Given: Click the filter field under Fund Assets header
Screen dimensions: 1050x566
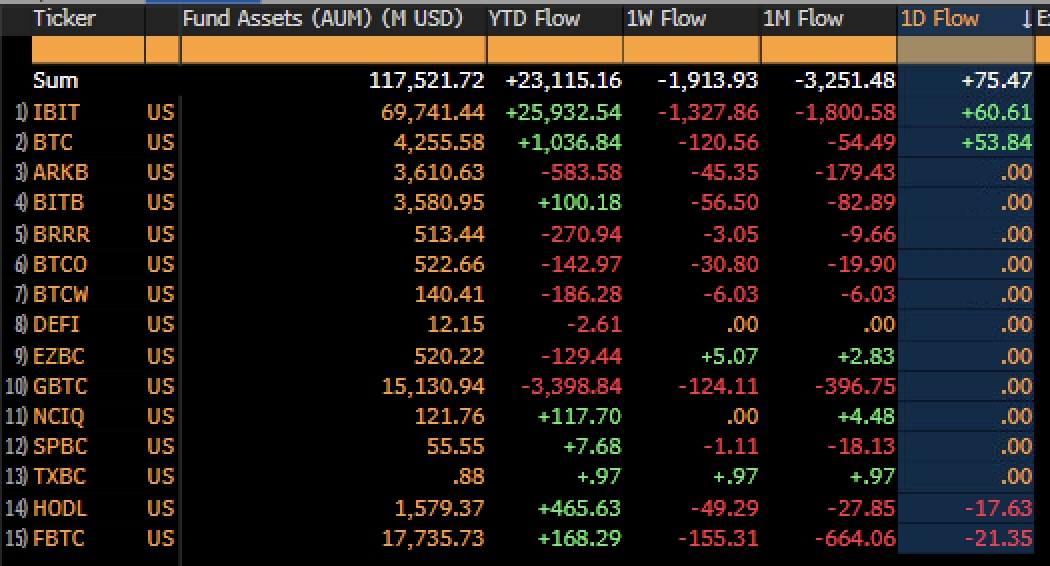Looking at the screenshot, I should [x=332, y=50].
